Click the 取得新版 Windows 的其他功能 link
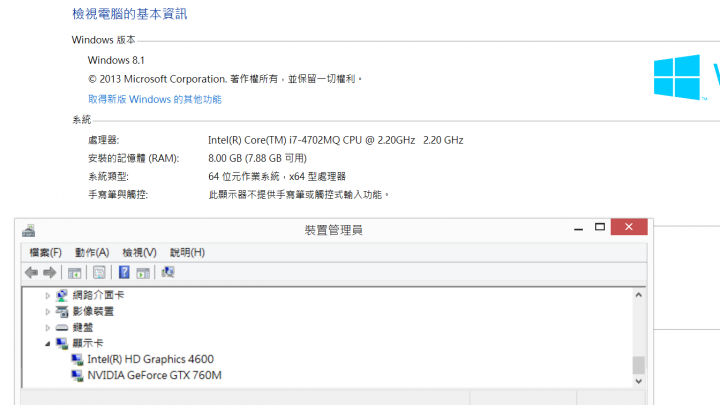 (x=155, y=99)
